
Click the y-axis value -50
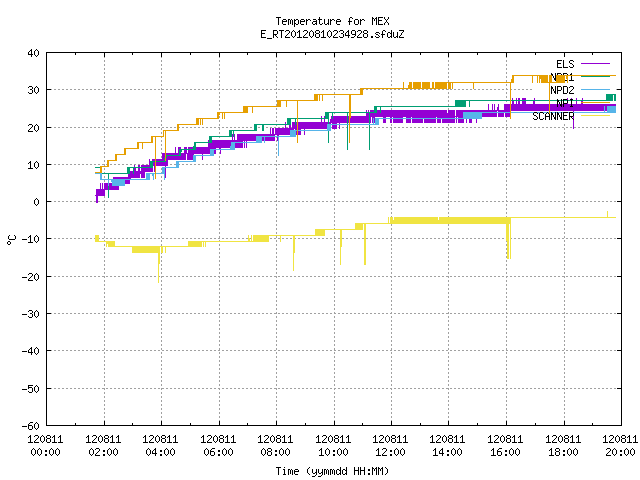[x=31, y=389]
